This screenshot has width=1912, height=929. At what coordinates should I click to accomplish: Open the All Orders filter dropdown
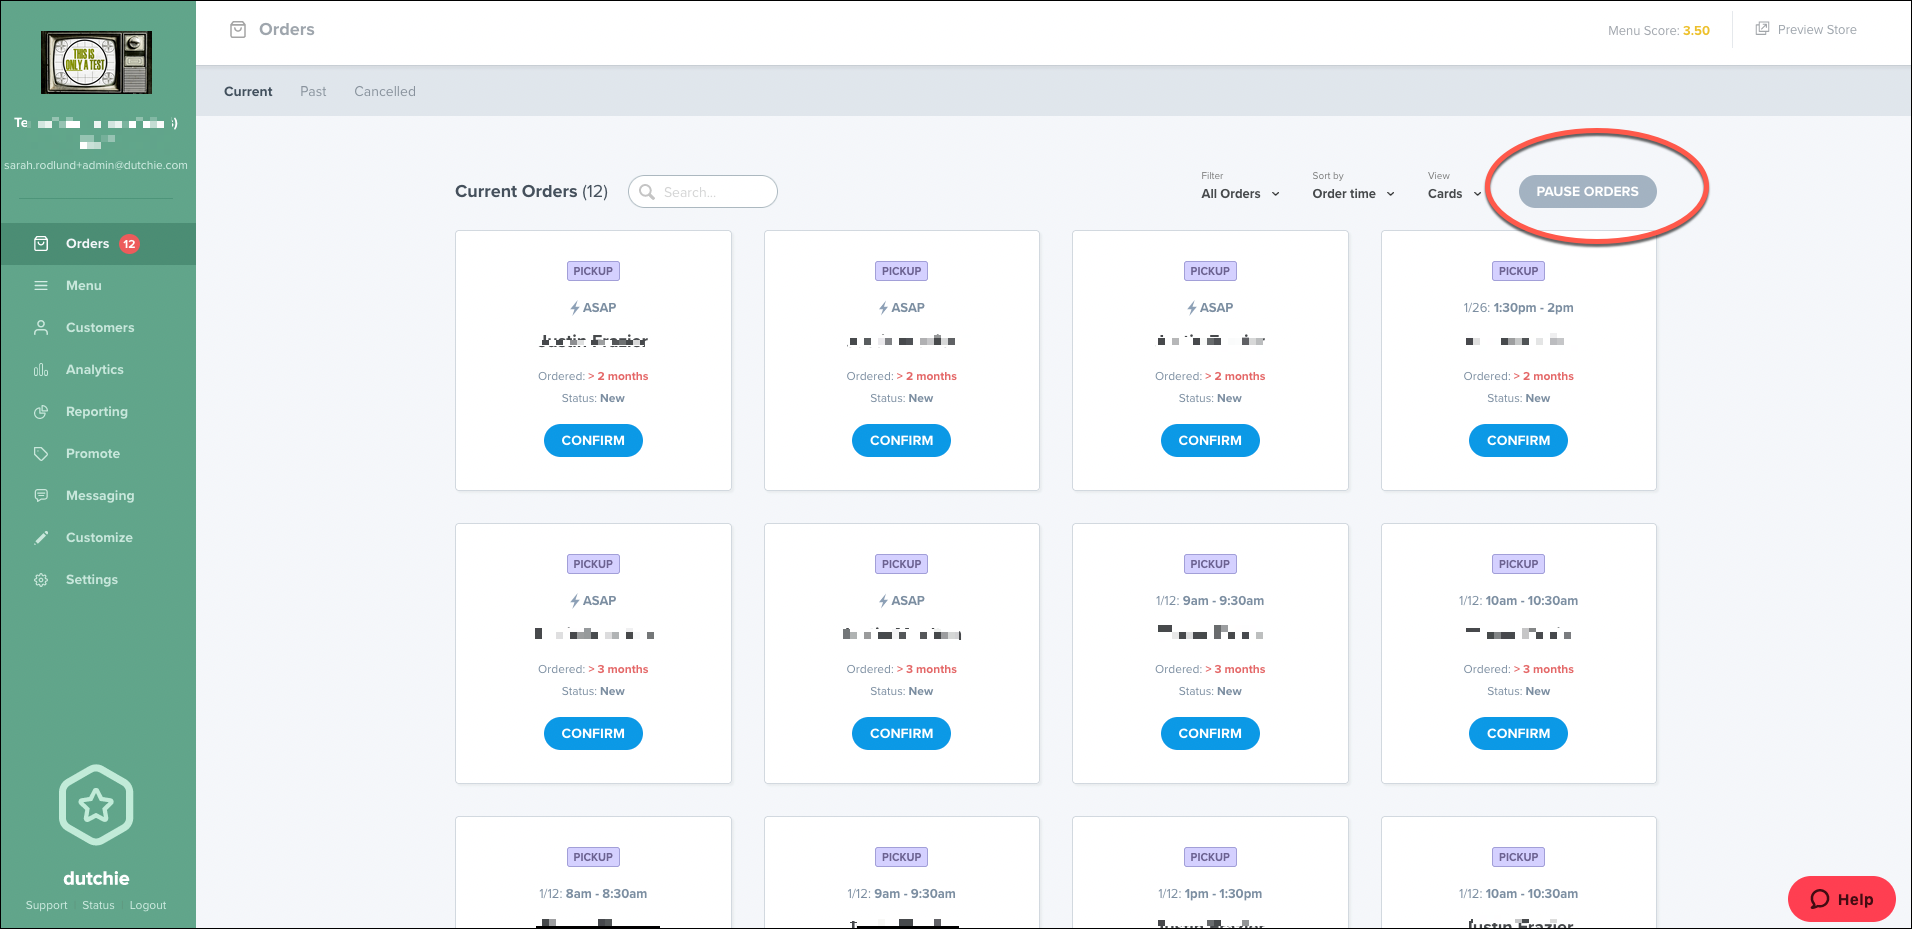click(1239, 193)
